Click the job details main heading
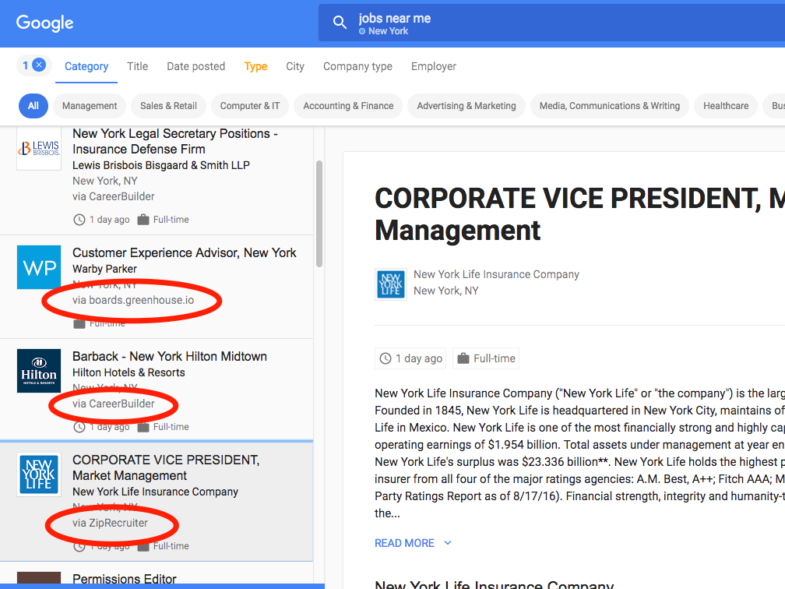The height and width of the screenshot is (589, 785). pos(579,214)
